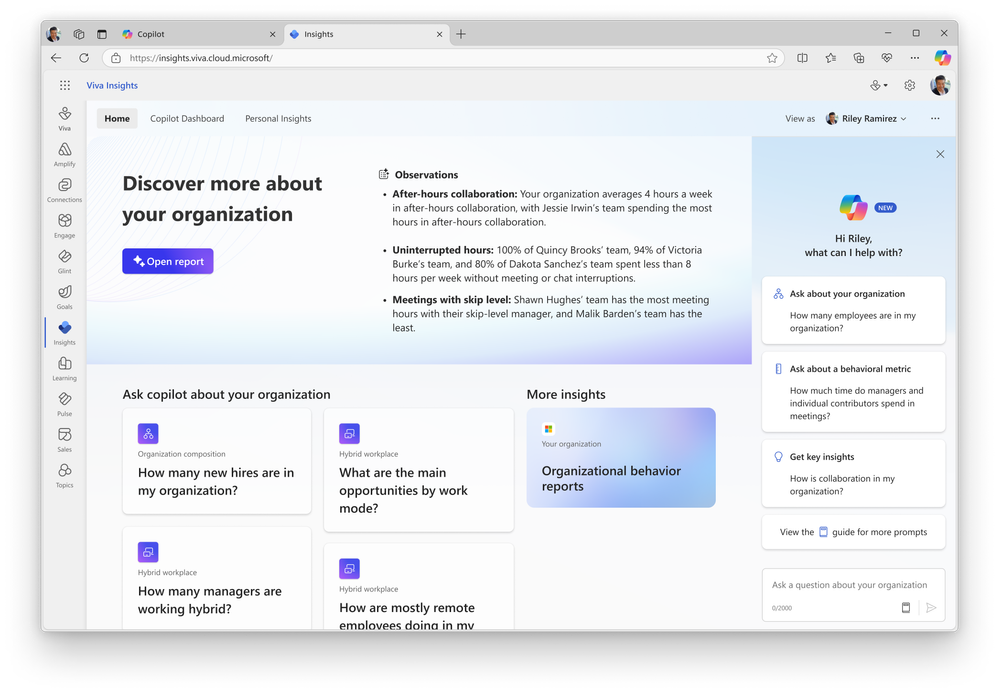Expand the Viva dropdown in header
This screenshot has width=999, height=693.
click(x=879, y=85)
